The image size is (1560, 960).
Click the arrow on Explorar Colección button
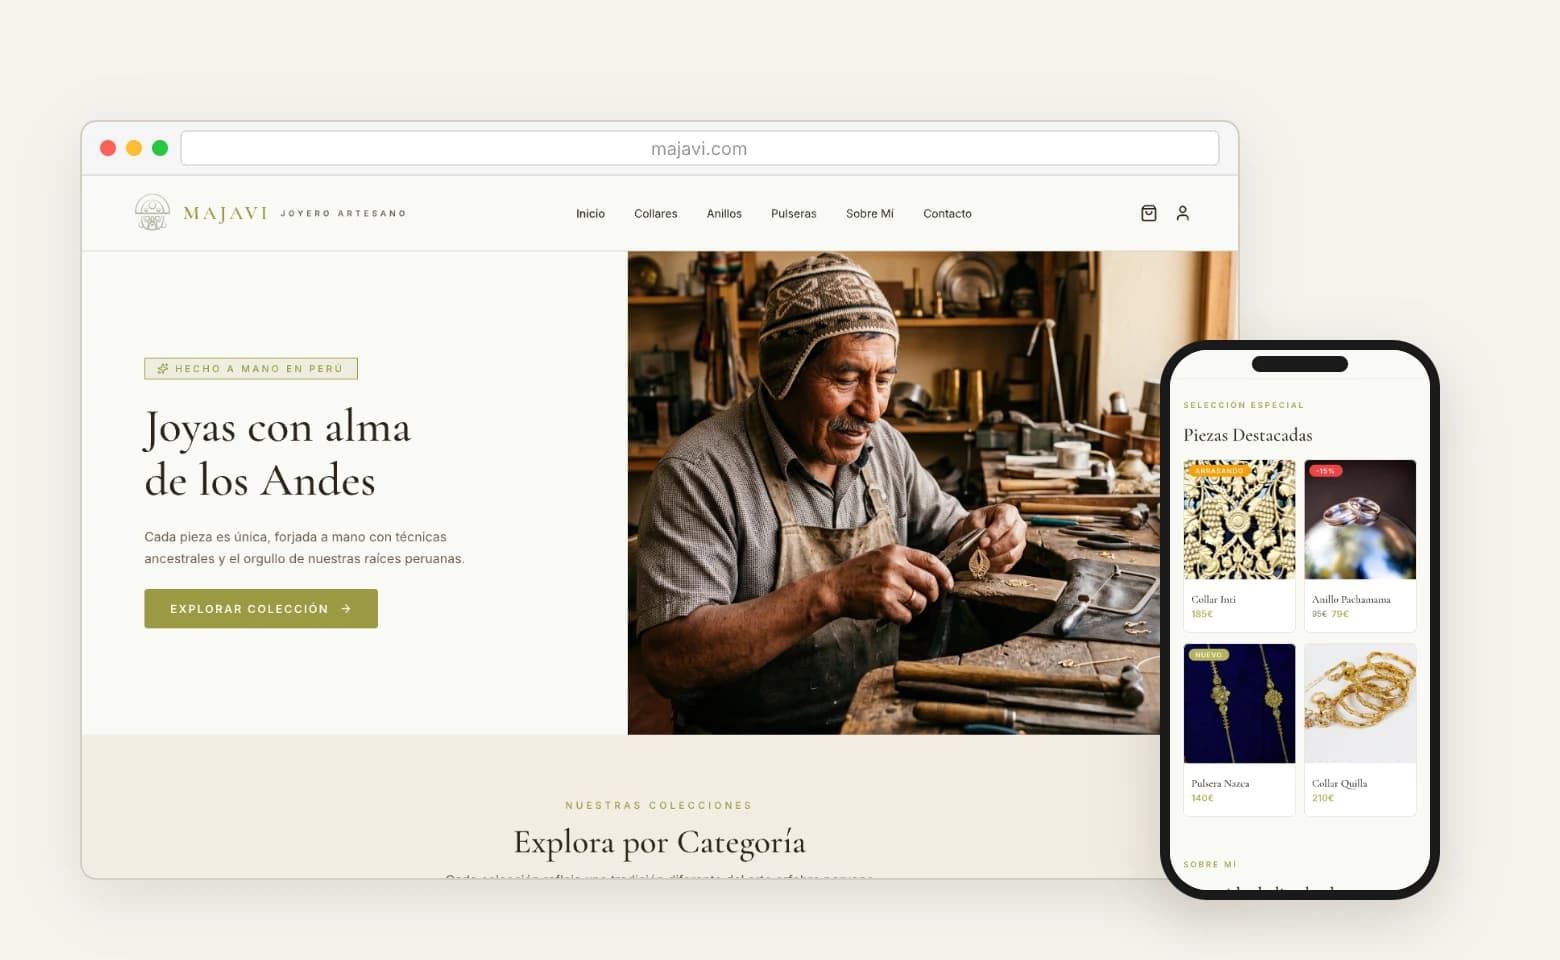click(346, 608)
